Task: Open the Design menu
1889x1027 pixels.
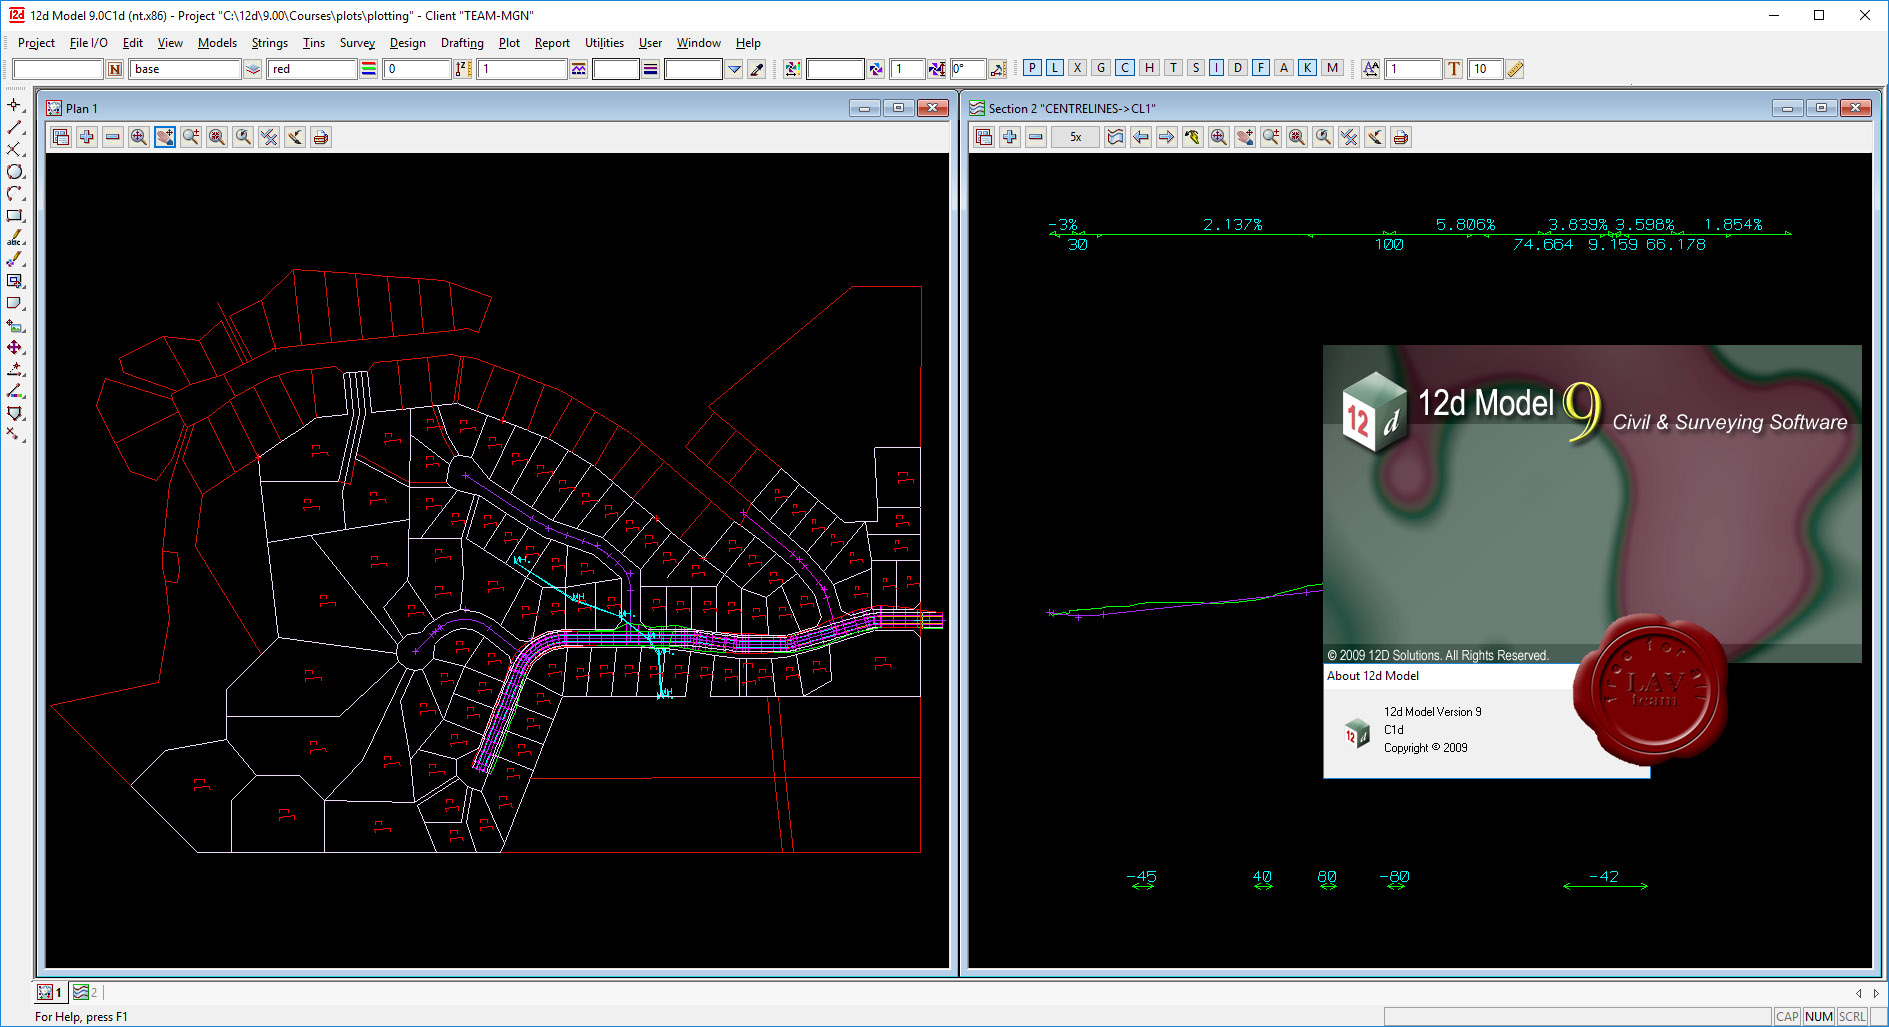Action: point(407,43)
